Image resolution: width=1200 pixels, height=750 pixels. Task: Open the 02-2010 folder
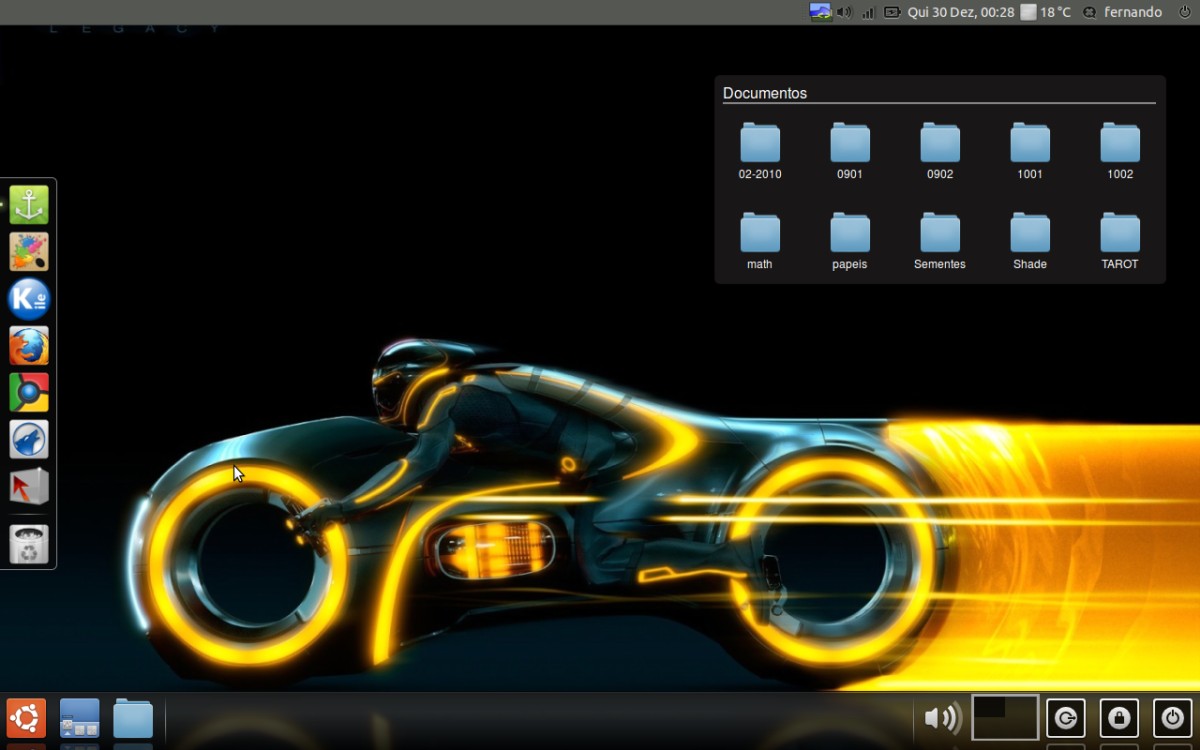click(760, 151)
